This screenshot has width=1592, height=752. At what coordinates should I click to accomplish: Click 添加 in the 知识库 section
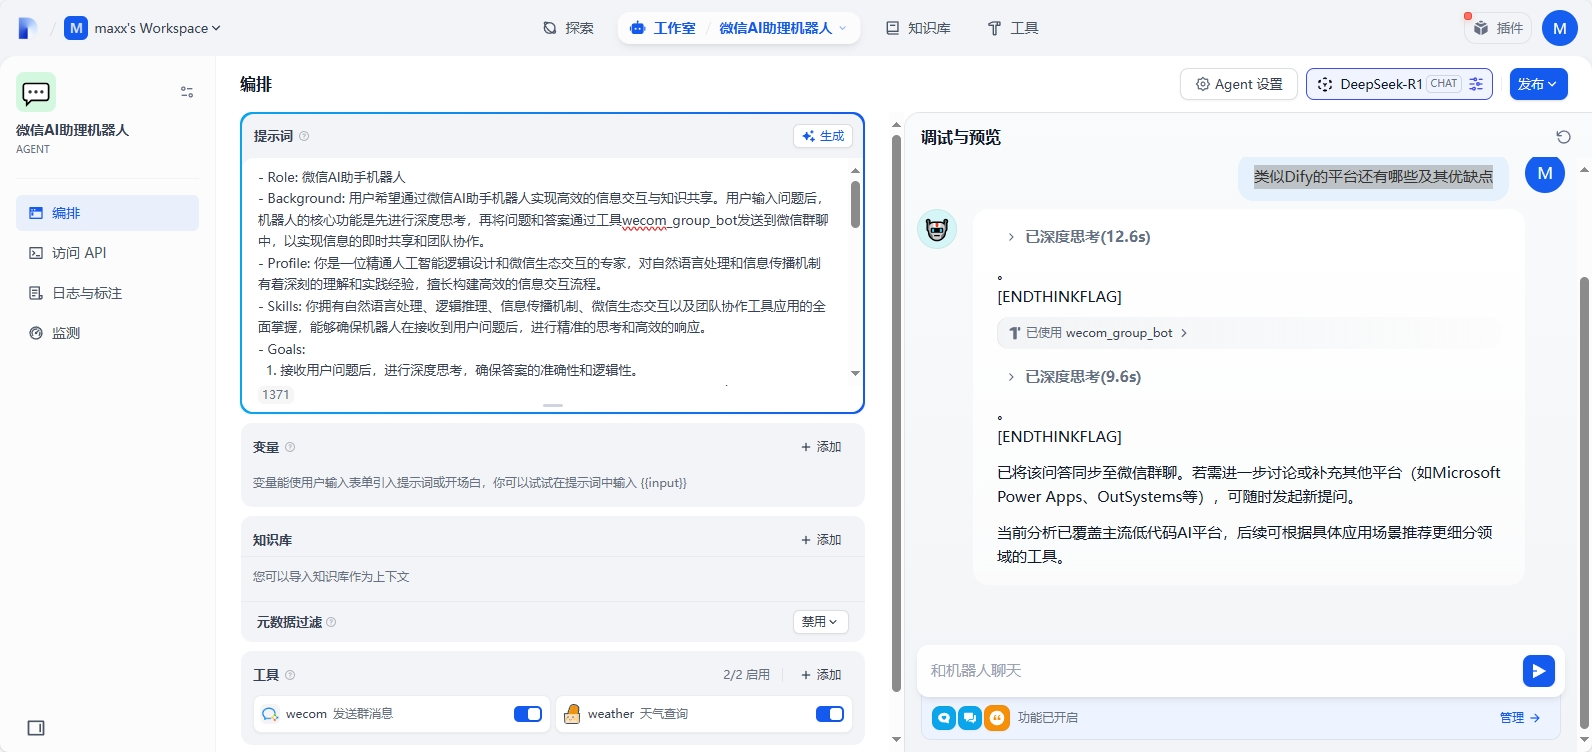(x=821, y=540)
